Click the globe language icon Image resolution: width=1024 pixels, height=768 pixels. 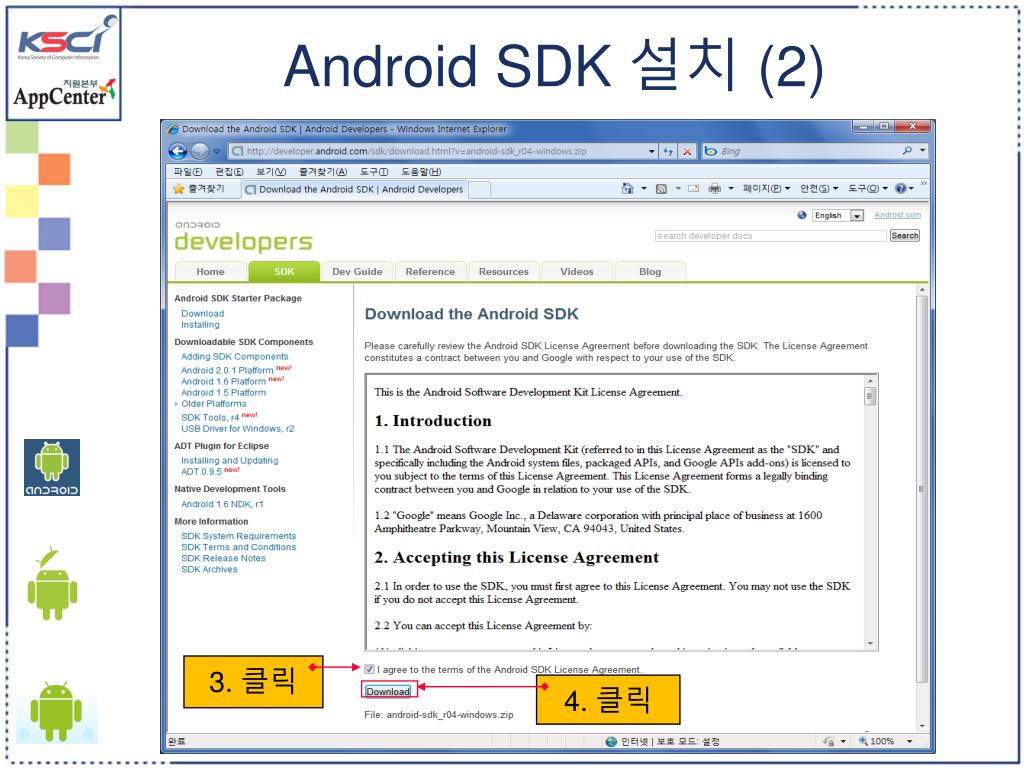802,215
